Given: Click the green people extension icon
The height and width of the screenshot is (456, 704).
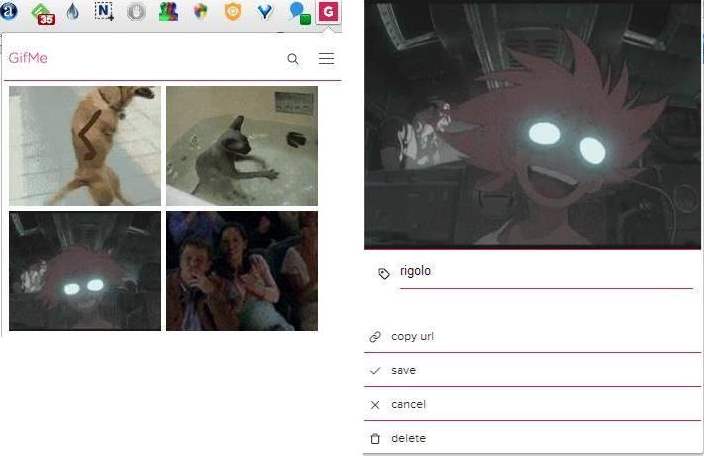Looking at the screenshot, I should click(168, 12).
